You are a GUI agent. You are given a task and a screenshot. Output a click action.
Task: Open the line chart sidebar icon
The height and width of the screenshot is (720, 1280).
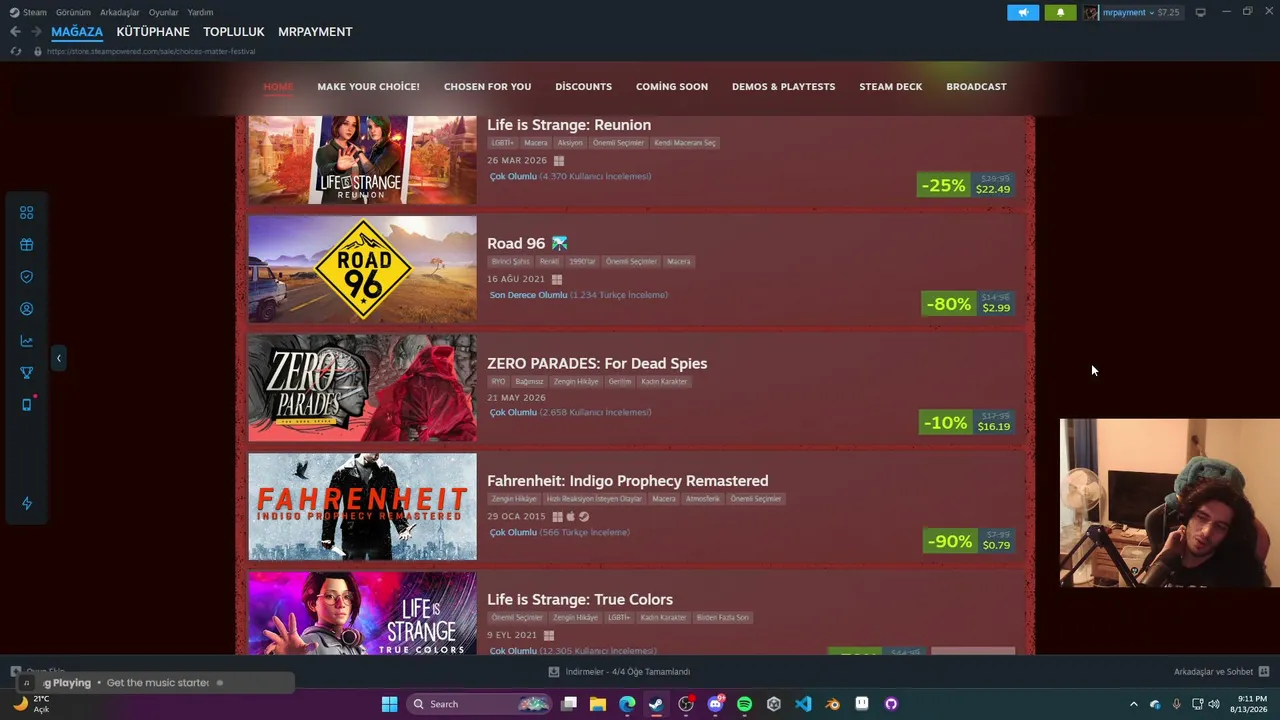(27, 341)
